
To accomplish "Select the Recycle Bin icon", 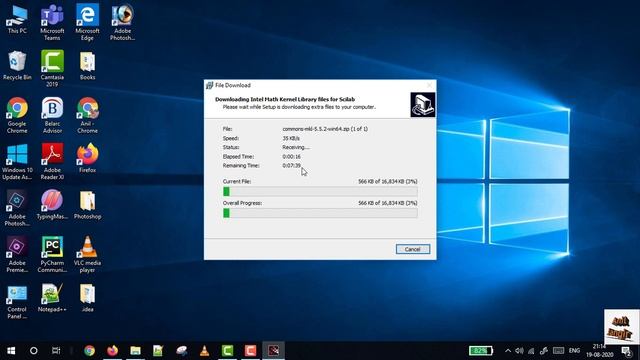I will 17,65.
